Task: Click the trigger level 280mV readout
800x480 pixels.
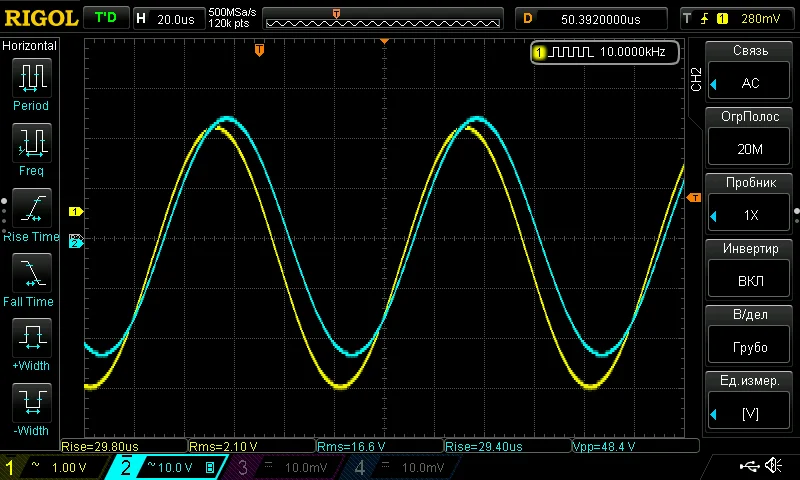Action: pos(760,19)
